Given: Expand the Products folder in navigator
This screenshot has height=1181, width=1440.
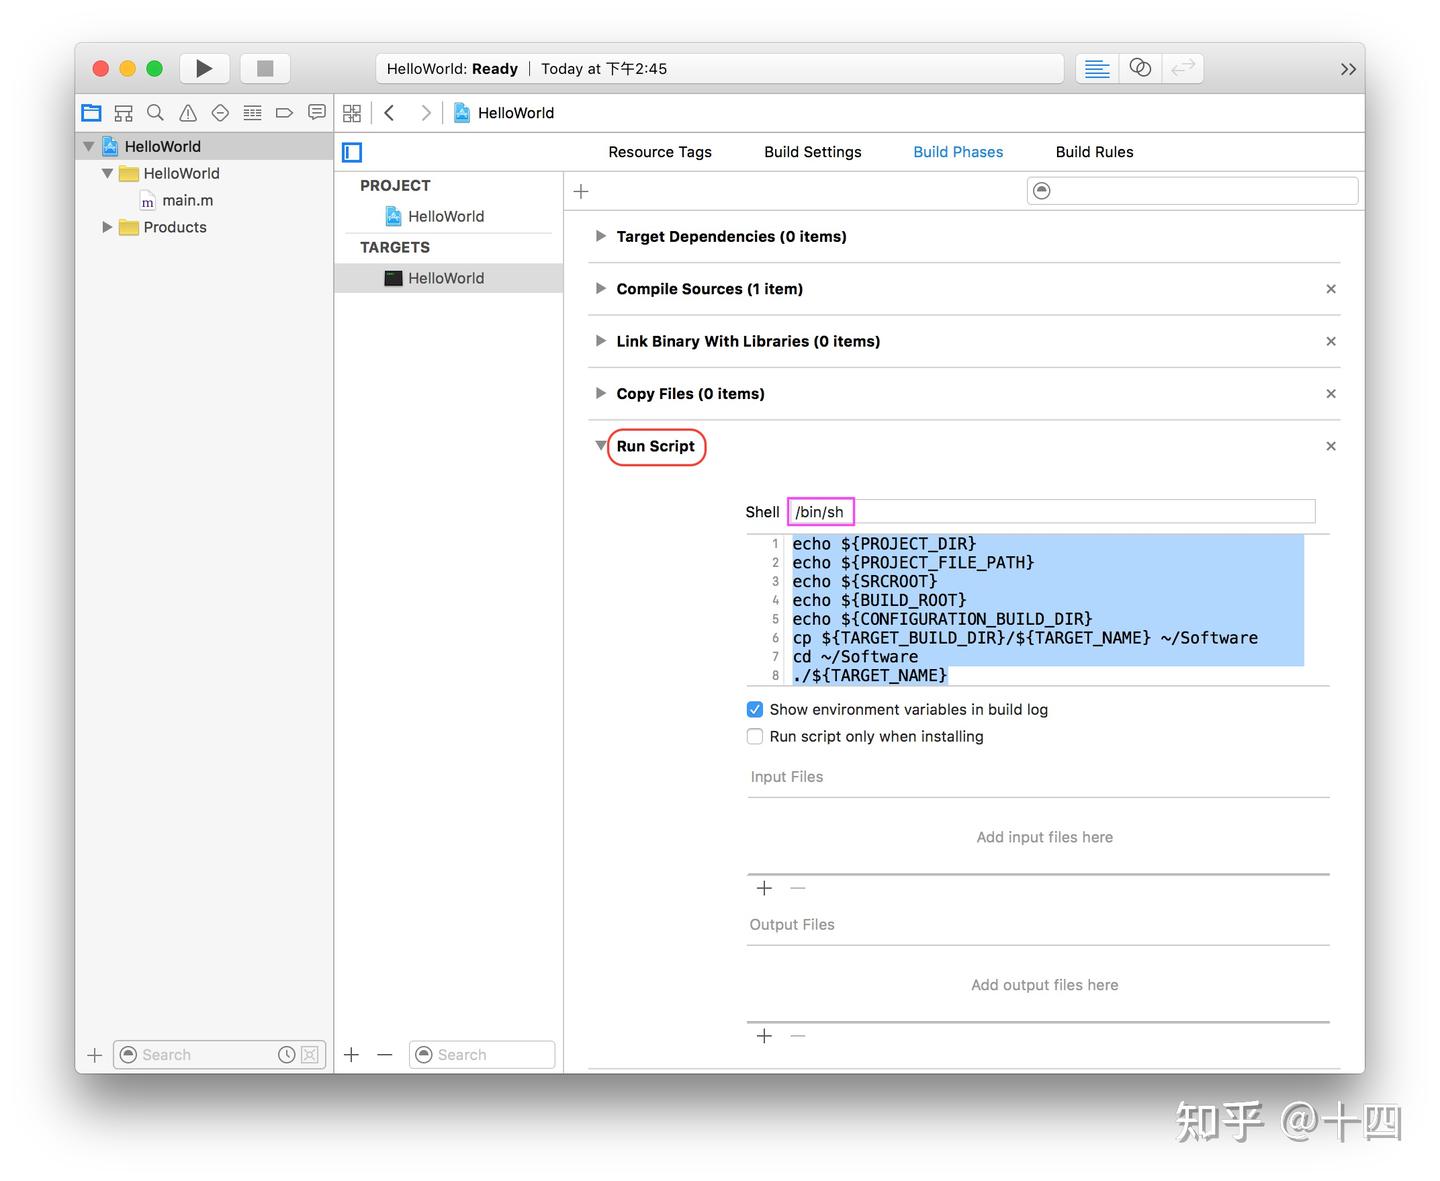Looking at the screenshot, I should click(108, 227).
